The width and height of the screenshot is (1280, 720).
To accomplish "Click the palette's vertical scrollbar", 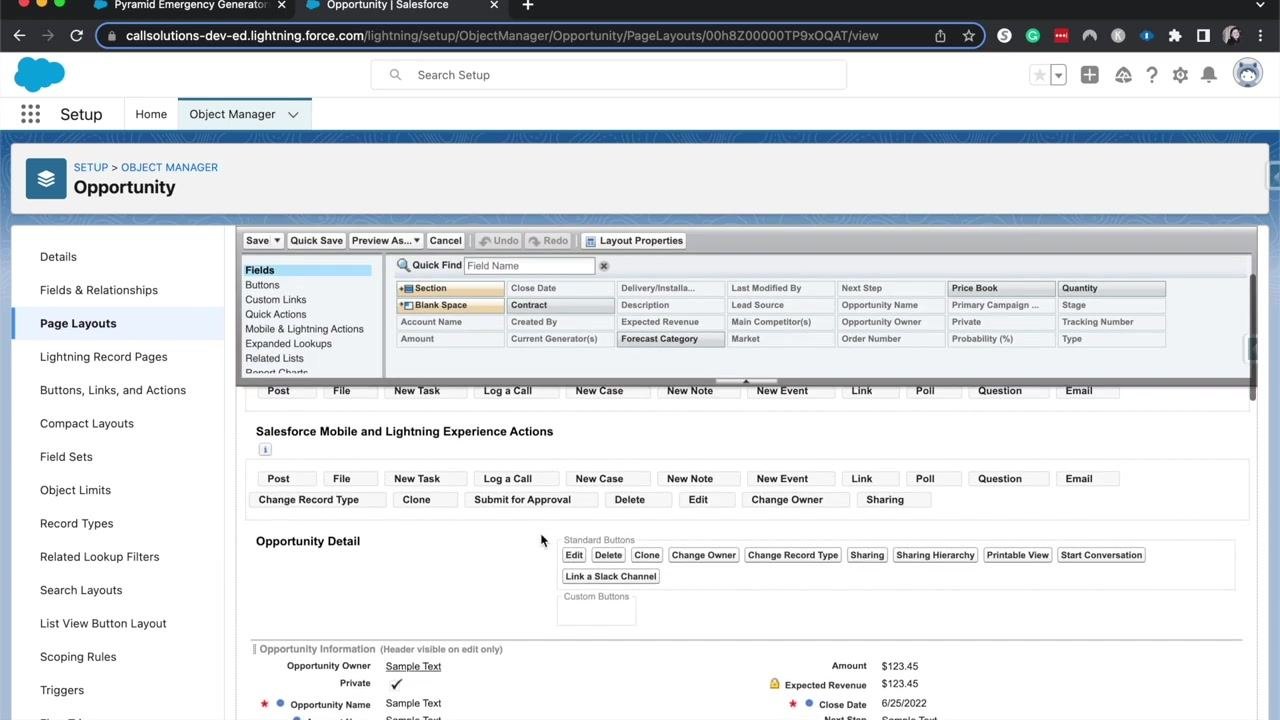I will pyautogui.click(x=1253, y=338).
